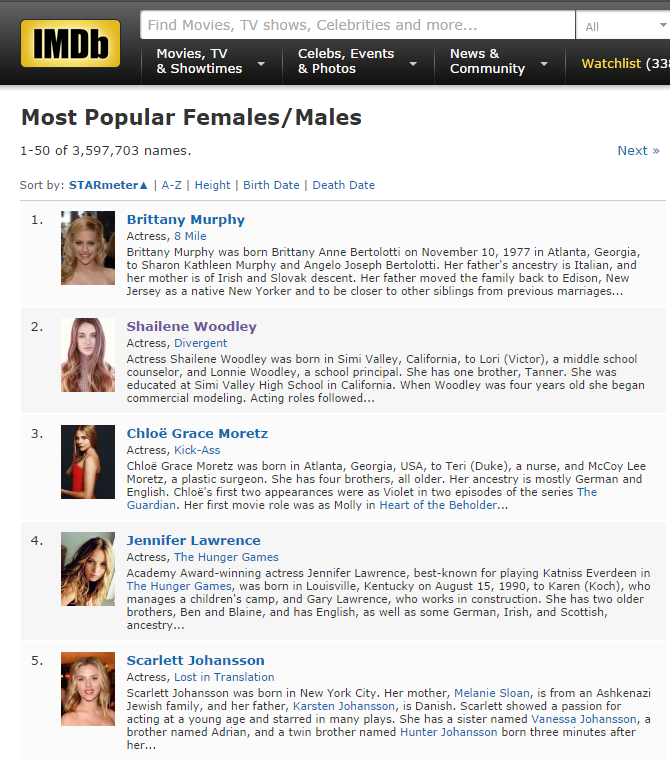Open Chloë Grace Moretz's name link
The width and height of the screenshot is (670, 762).
click(197, 433)
